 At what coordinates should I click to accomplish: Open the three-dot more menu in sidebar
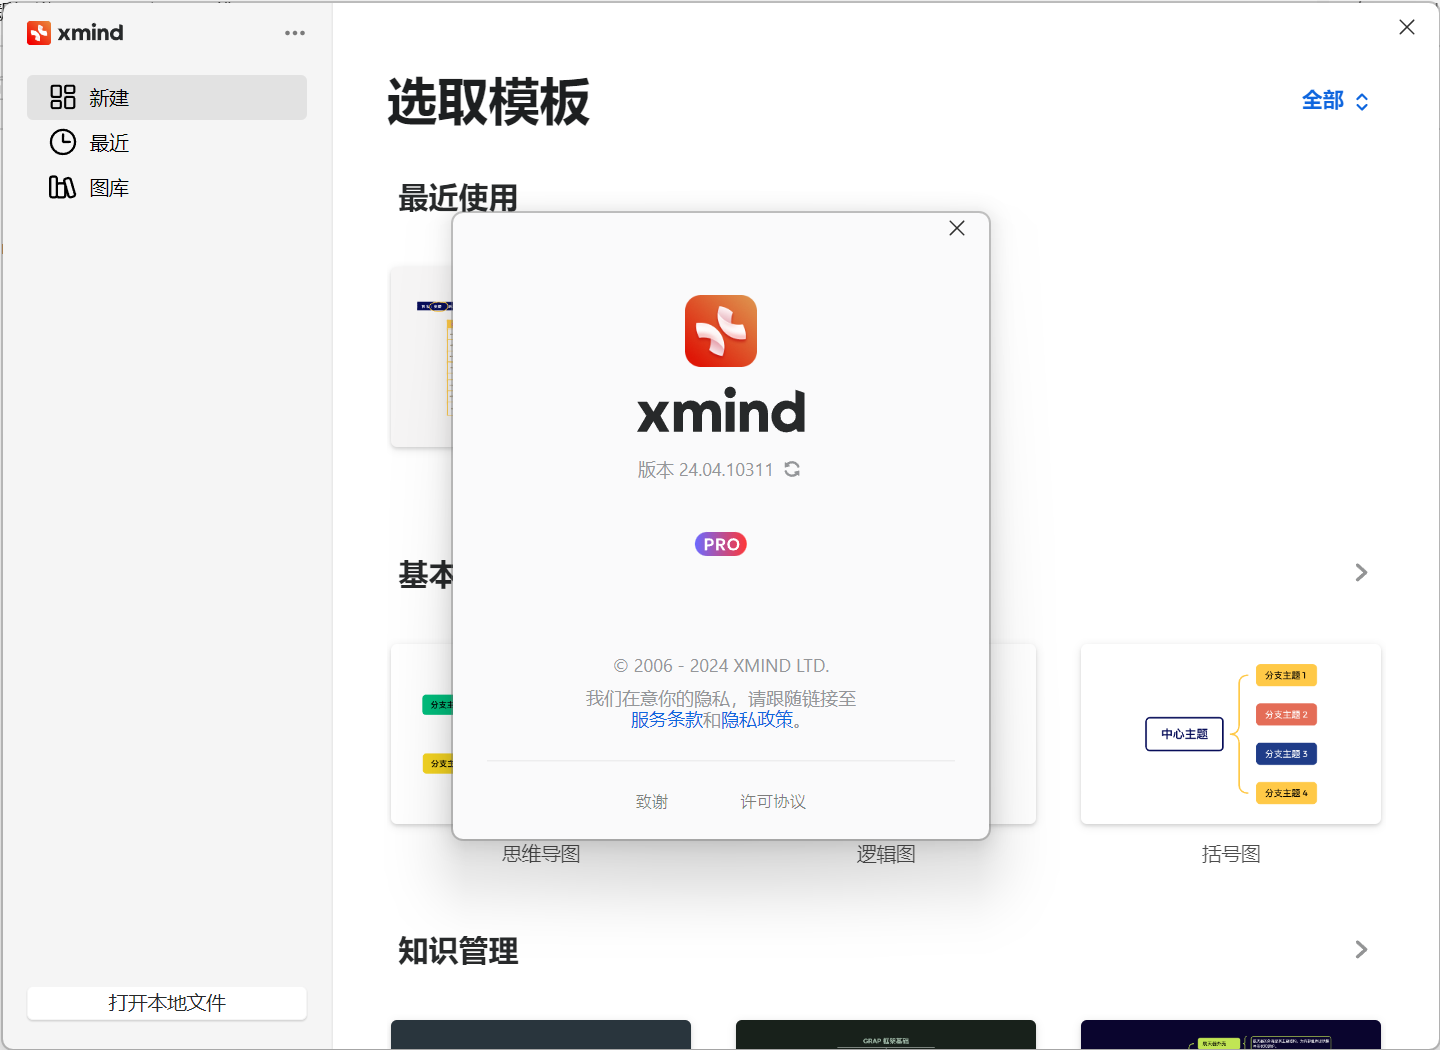(x=295, y=33)
